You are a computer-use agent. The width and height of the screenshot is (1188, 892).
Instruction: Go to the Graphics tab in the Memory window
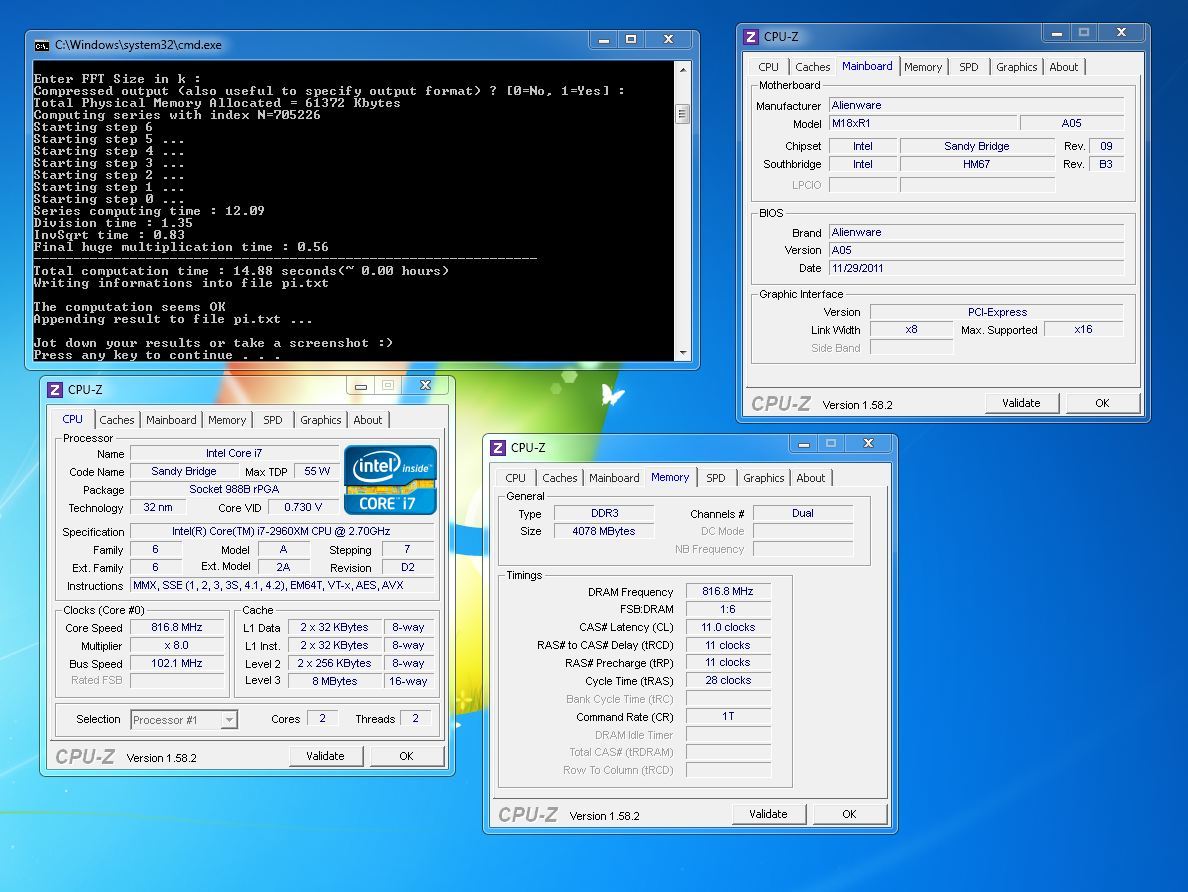click(763, 478)
